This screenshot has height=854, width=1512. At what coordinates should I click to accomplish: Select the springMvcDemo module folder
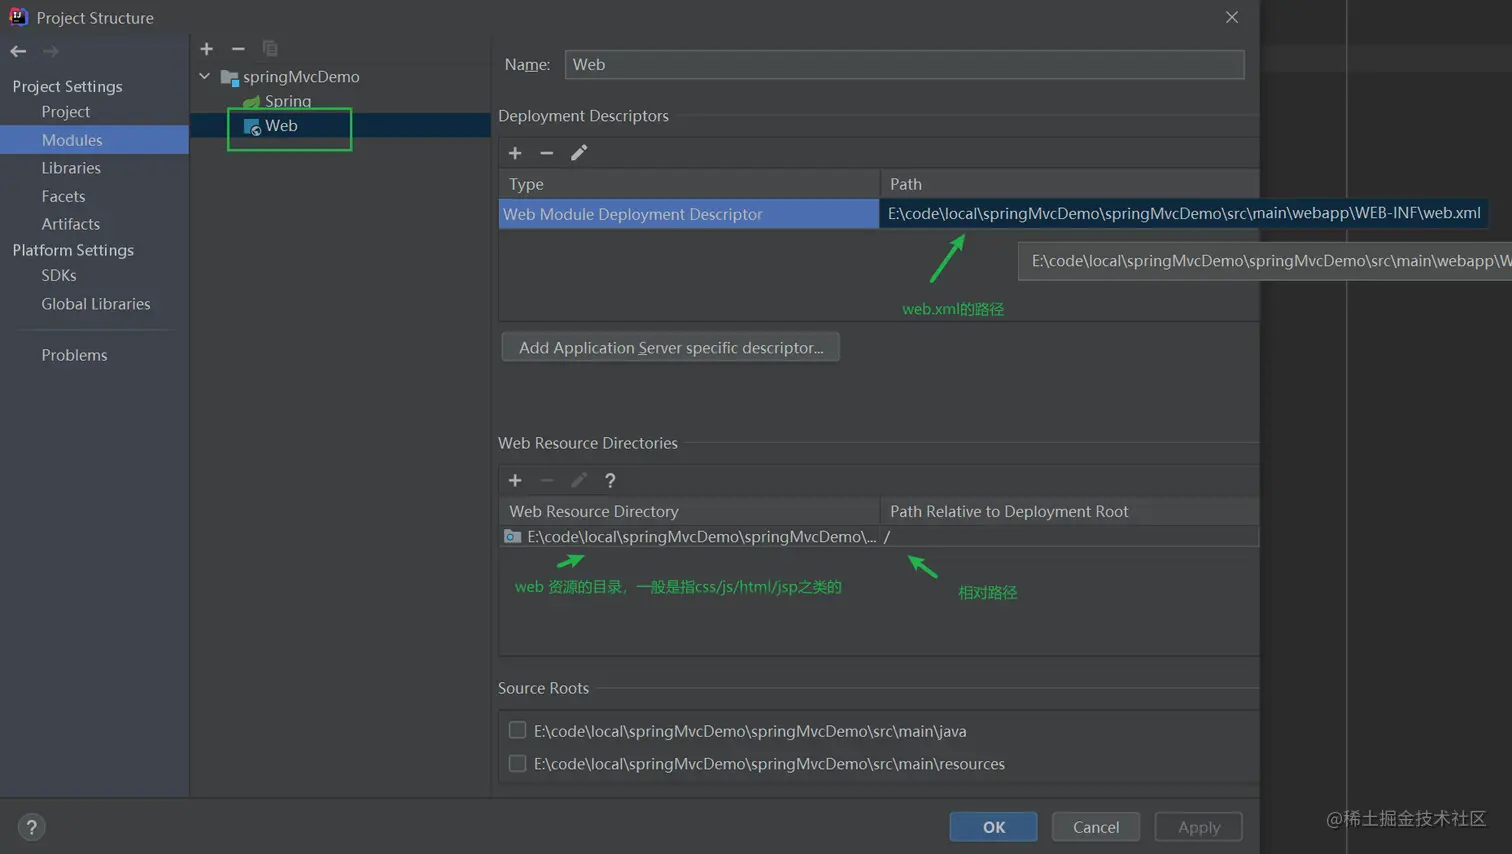[290, 76]
